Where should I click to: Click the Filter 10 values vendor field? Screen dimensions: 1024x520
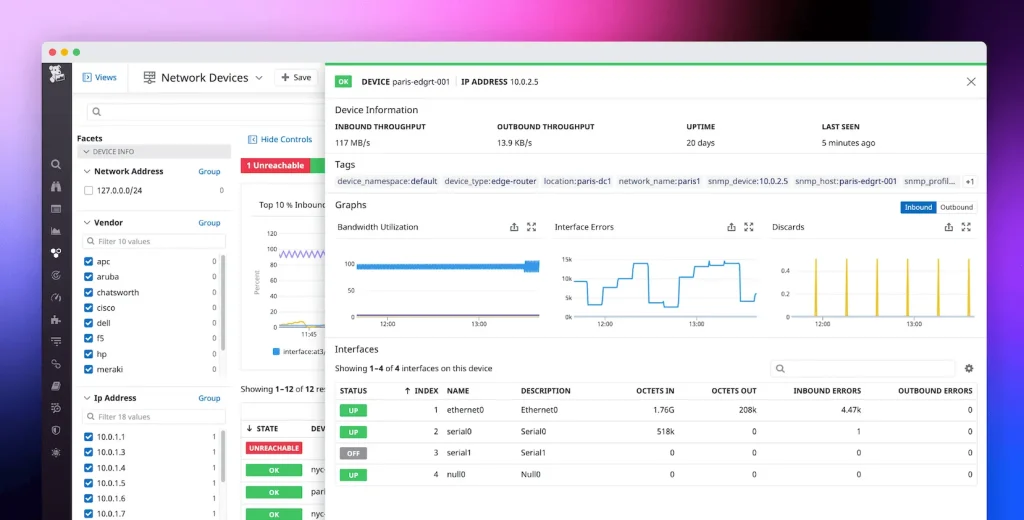154,241
